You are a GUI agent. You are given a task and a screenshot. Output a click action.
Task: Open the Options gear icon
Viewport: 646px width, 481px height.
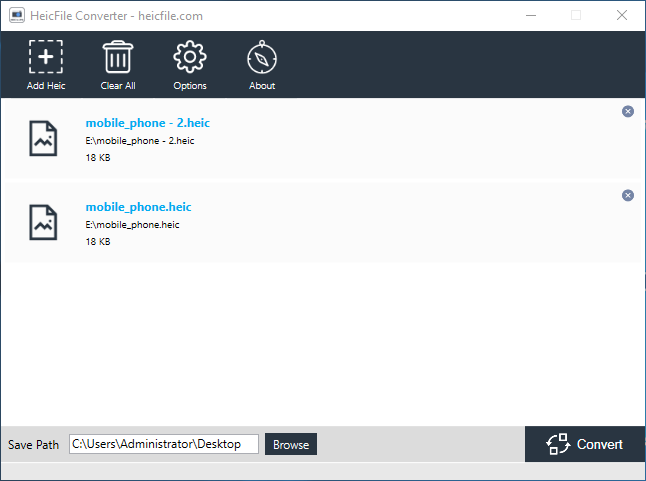[190, 57]
